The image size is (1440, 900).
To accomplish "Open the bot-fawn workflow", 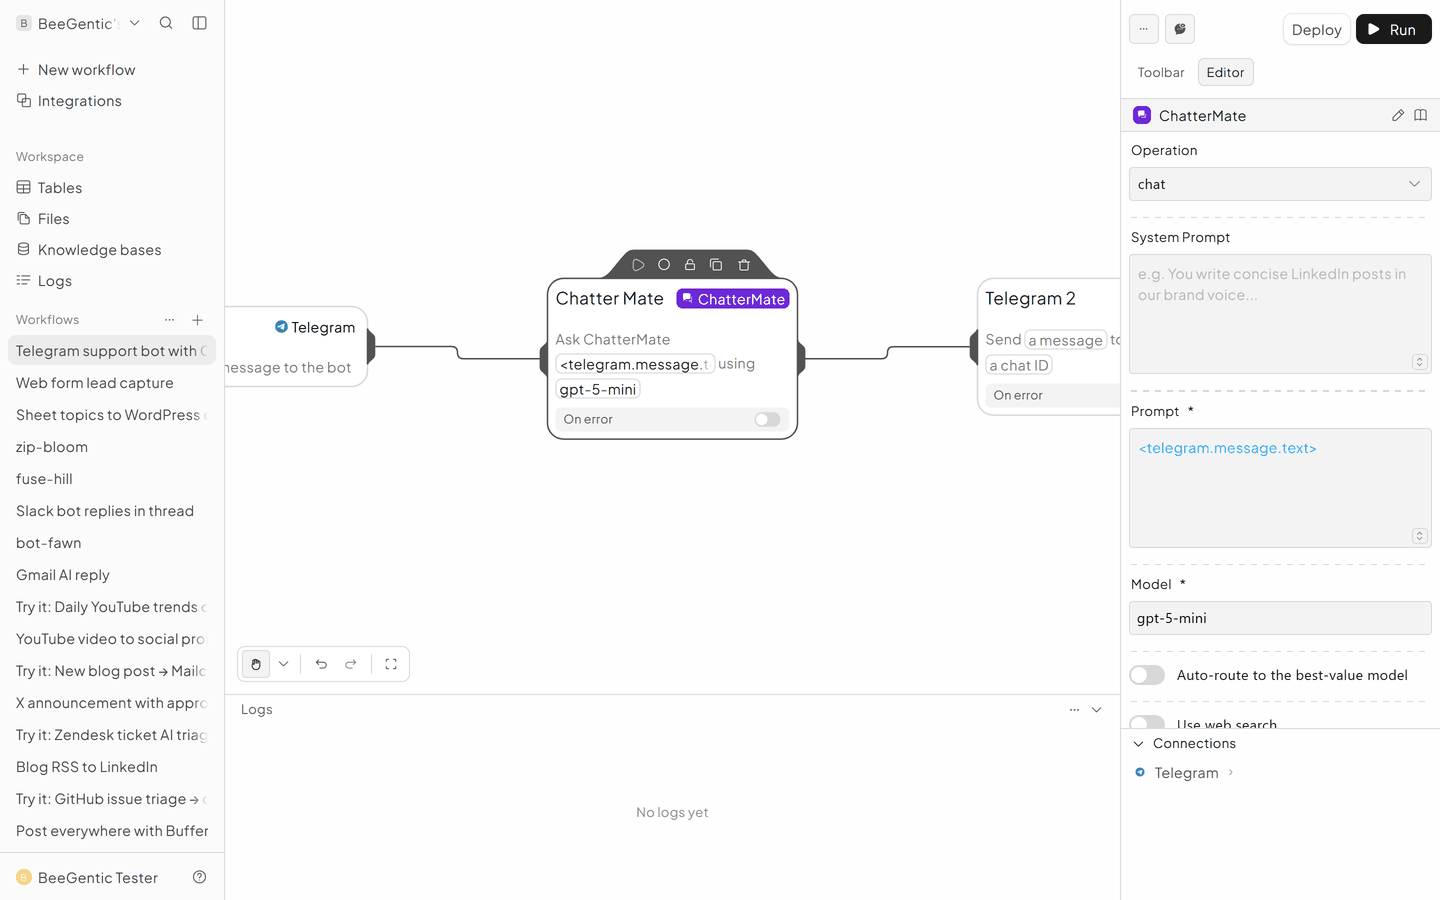I will [x=112, y=543].
